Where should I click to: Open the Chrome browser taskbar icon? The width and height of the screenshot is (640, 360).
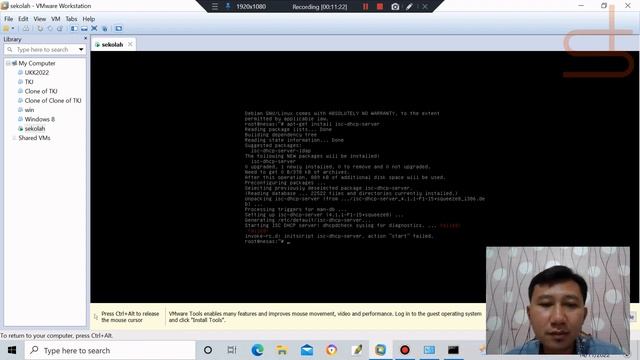(x=331, y=350)
